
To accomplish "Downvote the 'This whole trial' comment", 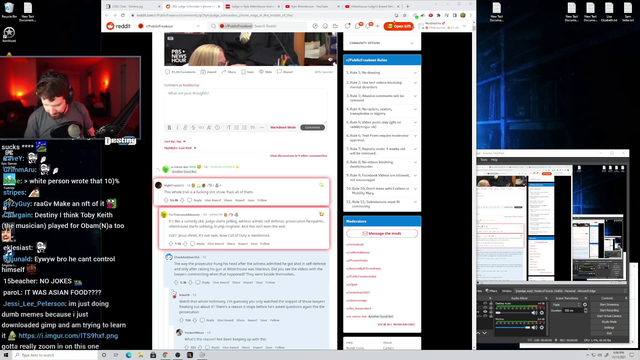I will (x=182, y=200).
